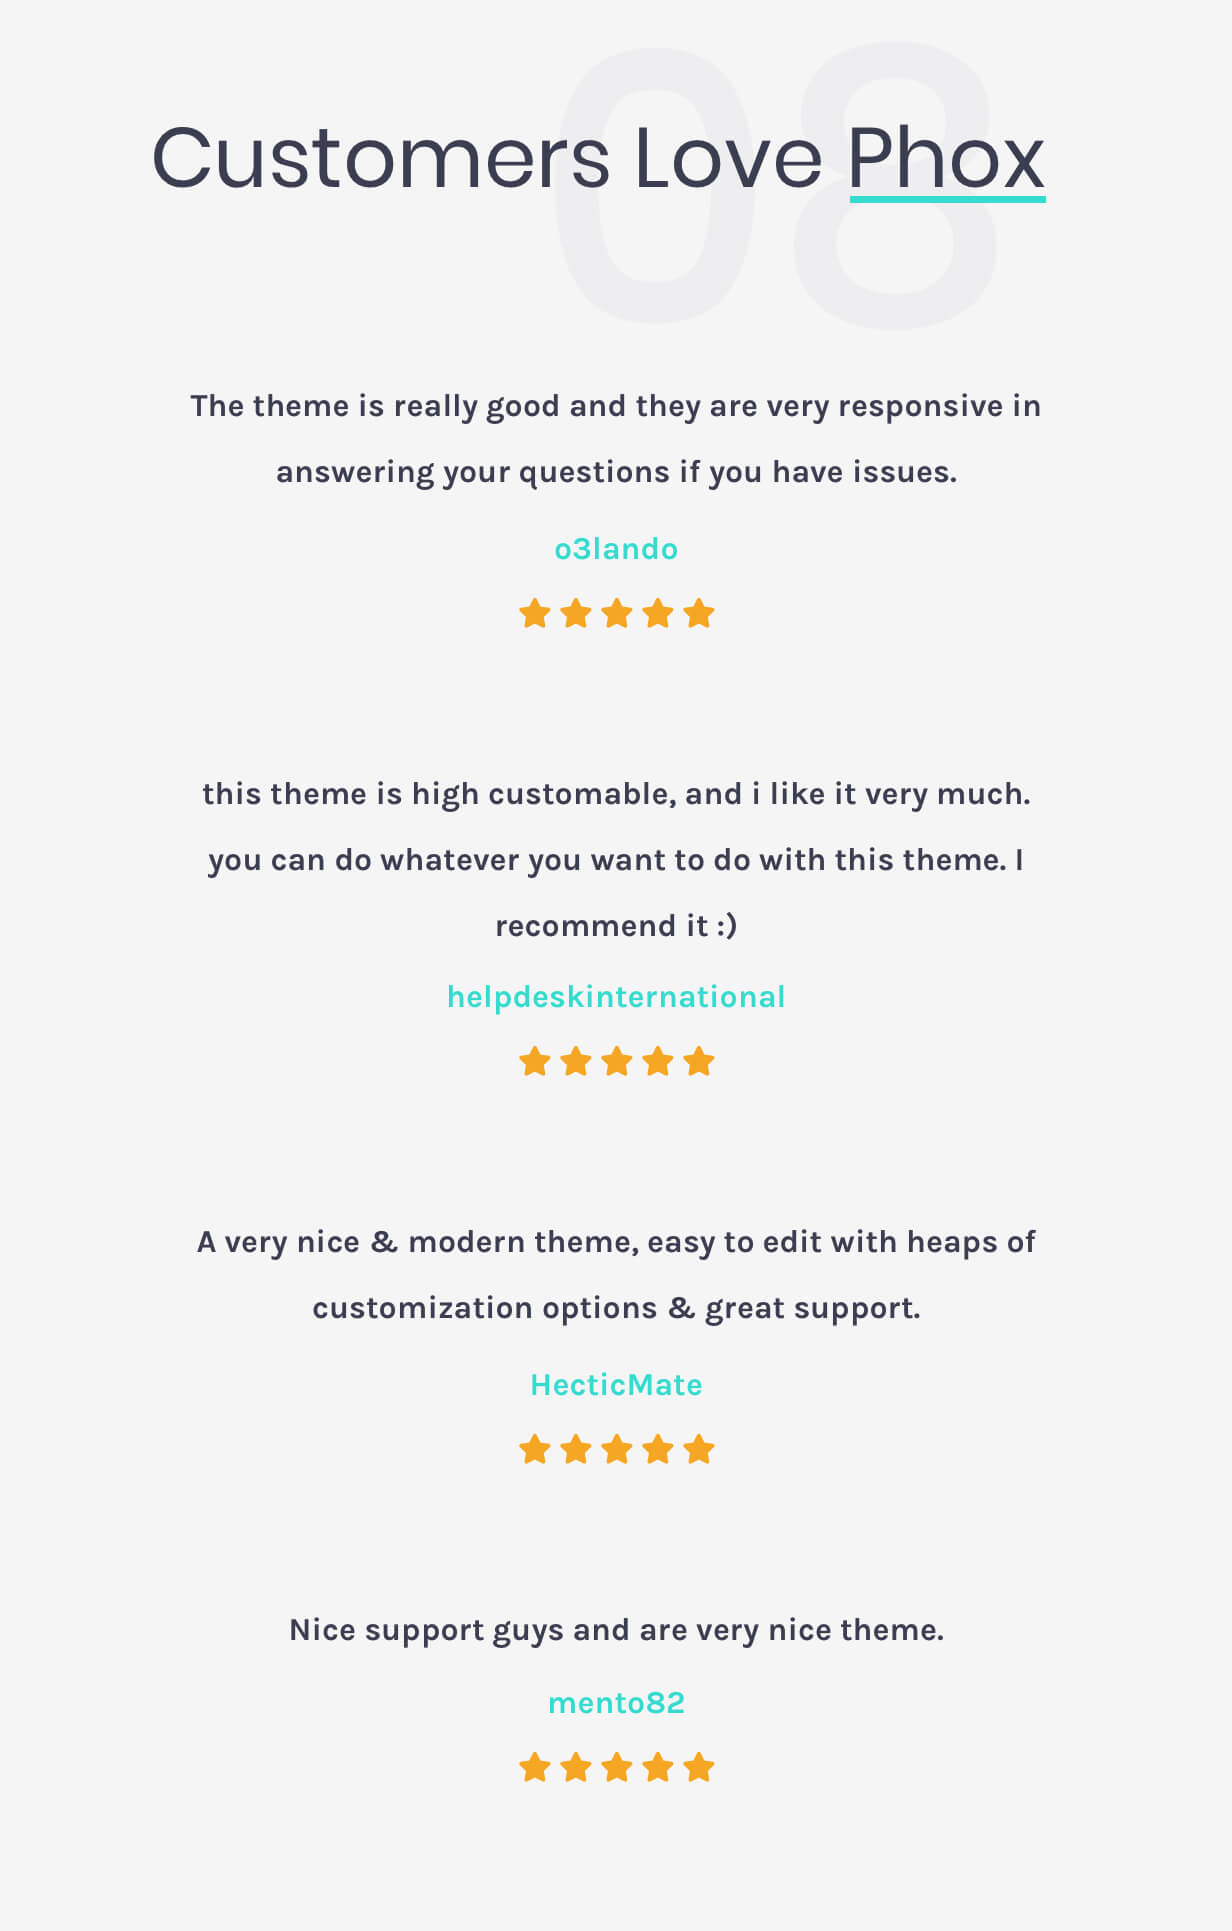Open the helpdeskinternational reviewer link
This screenshot has width=1232, height=1931.
pos(616,997)
